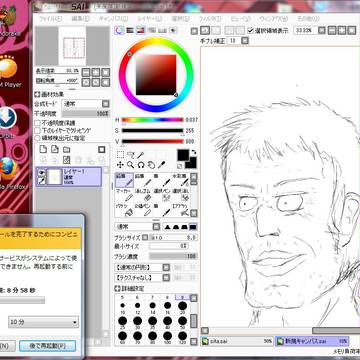This screenshot has width=360, height=360.
Task: Click the new layer mask button
Action: [x=102, y=149]
